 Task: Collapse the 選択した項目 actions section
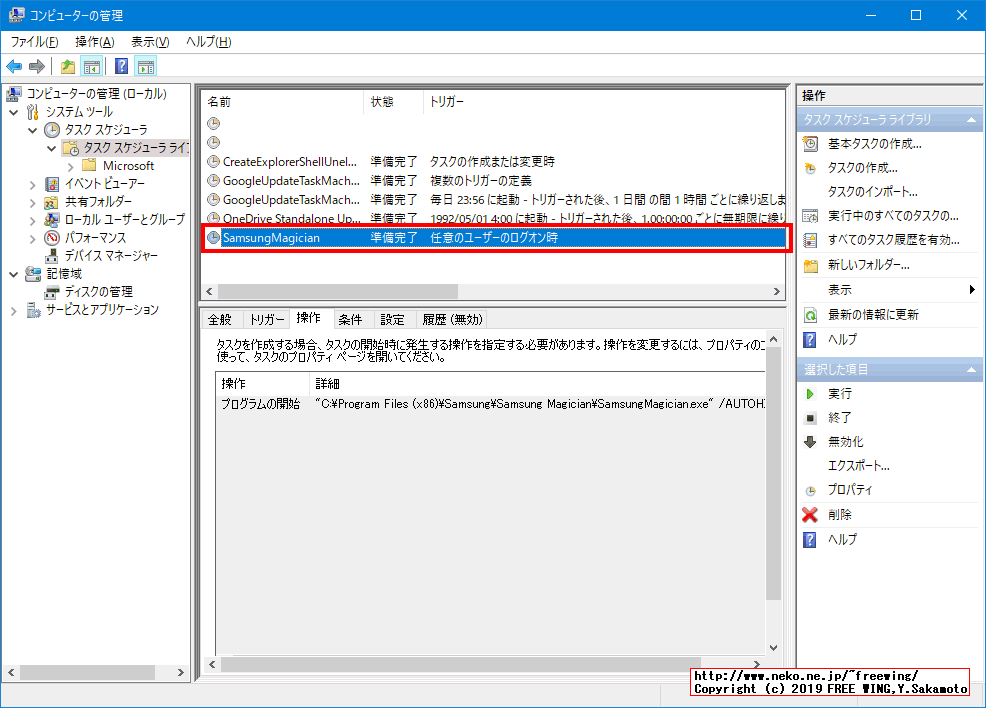coord(973,370)
